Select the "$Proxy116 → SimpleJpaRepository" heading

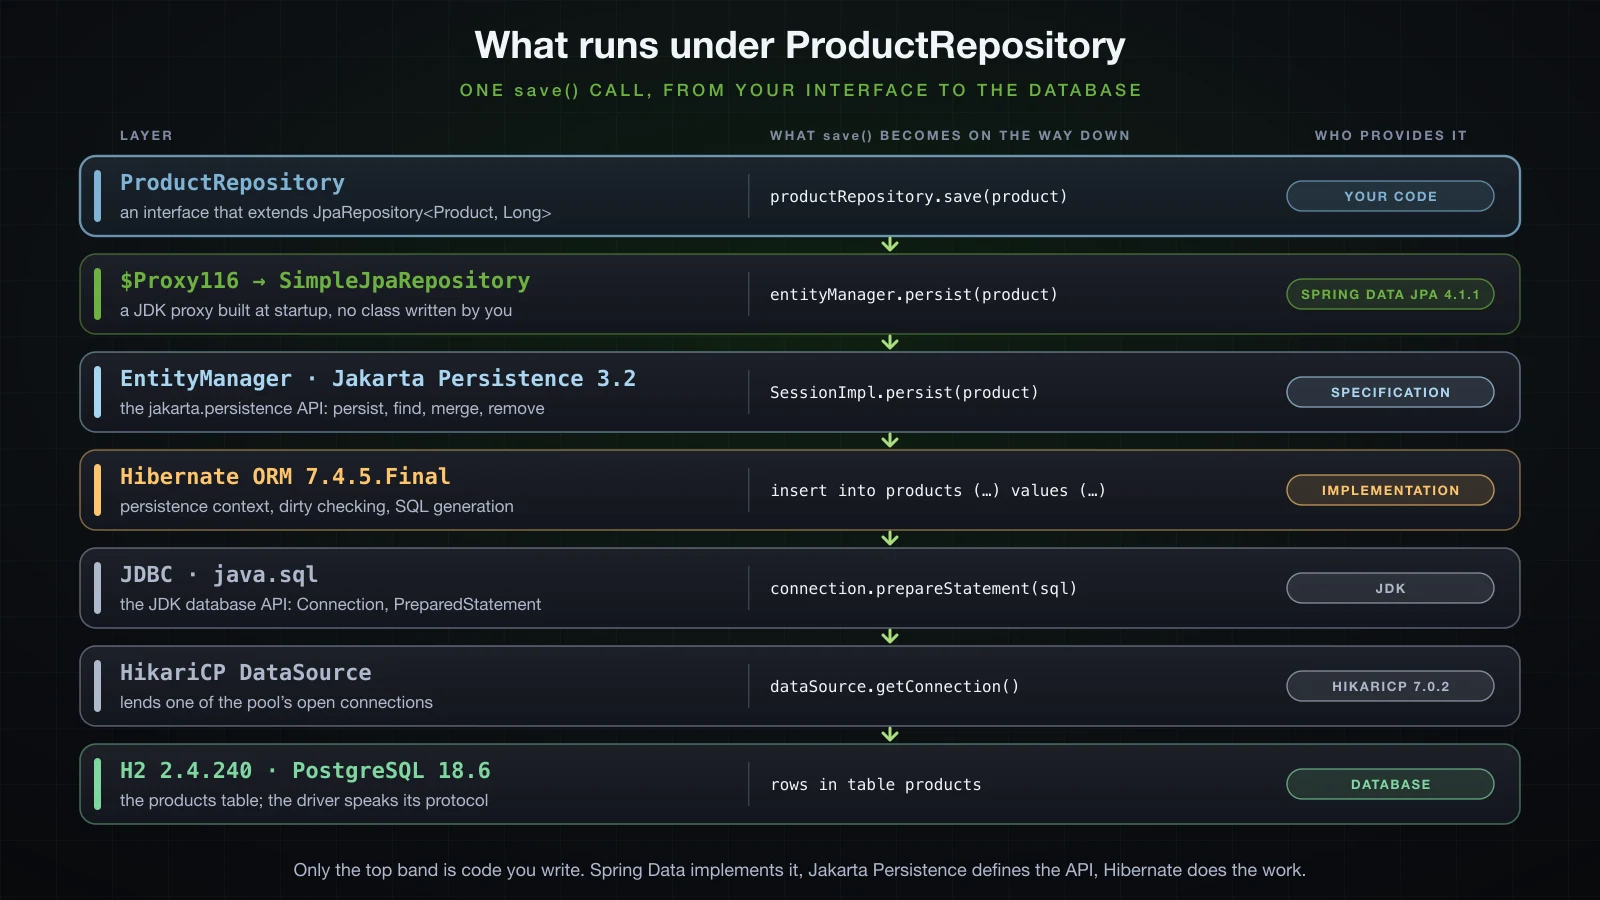(x=325, y=280)
